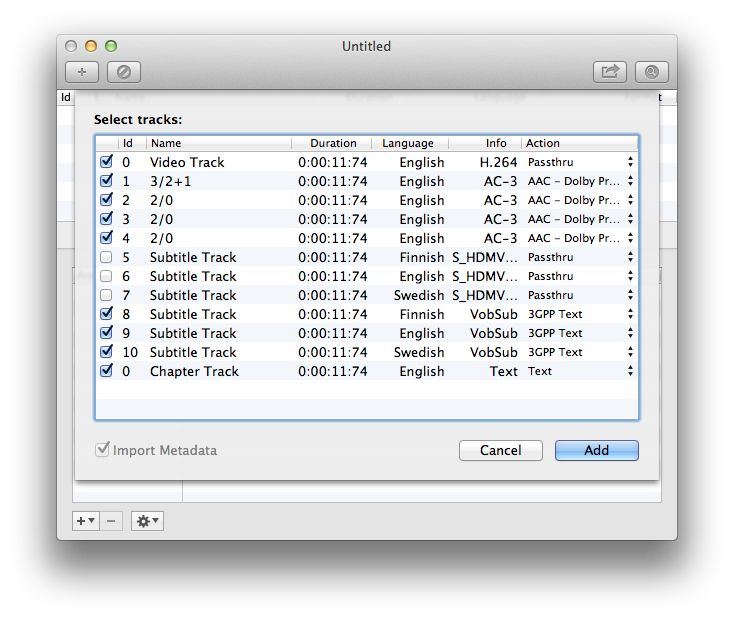
Task: Toggle the Import Metadata checkbox
Action: [x=102, y=450]
